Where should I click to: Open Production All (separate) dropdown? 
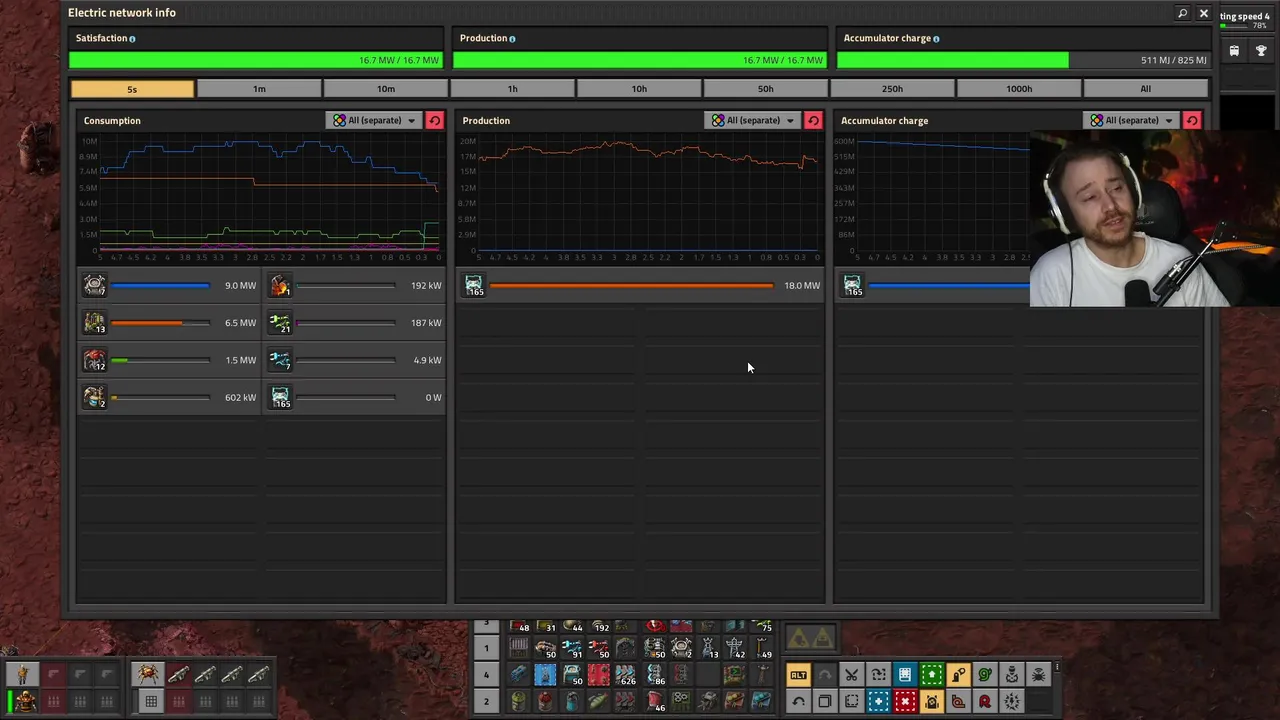click(x=752, y=120)
